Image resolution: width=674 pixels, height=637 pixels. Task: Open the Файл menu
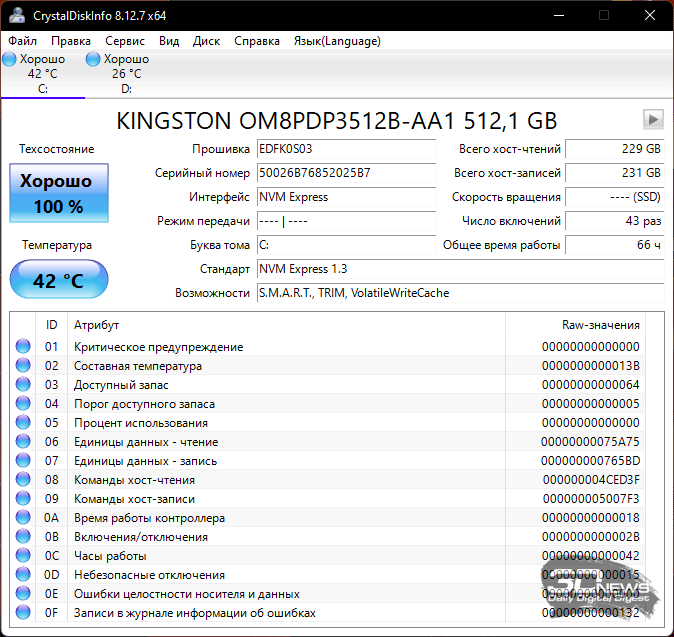pos(22,41)
